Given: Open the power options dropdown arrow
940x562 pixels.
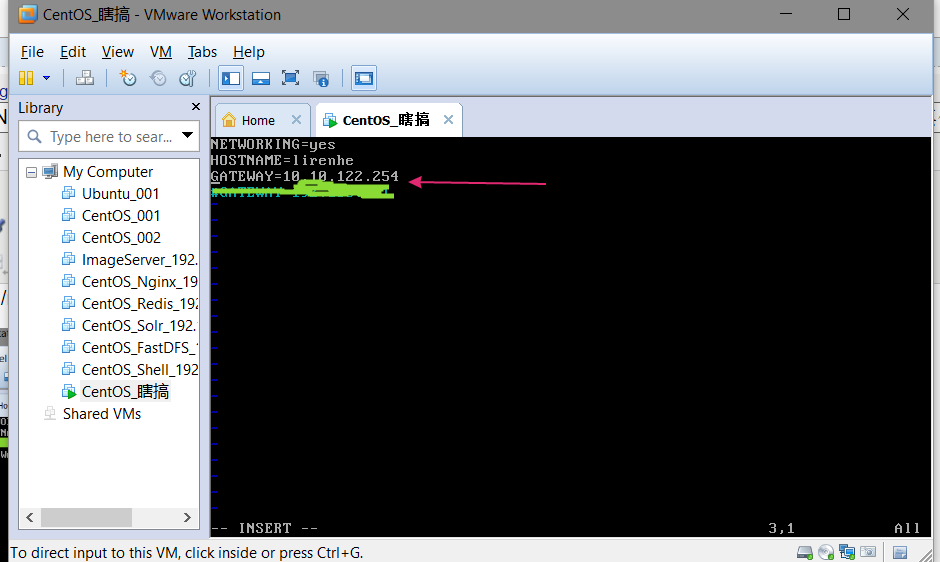Looking at the screenshot, I should [46, 78].
